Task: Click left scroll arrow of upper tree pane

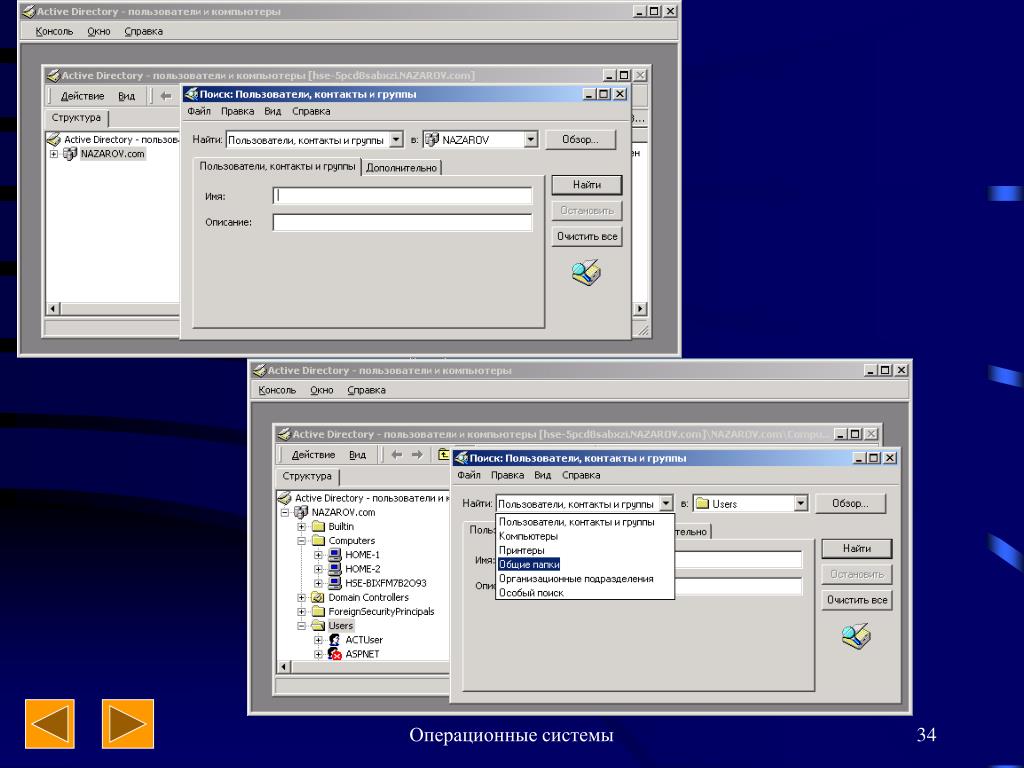Action: point(54,309)
